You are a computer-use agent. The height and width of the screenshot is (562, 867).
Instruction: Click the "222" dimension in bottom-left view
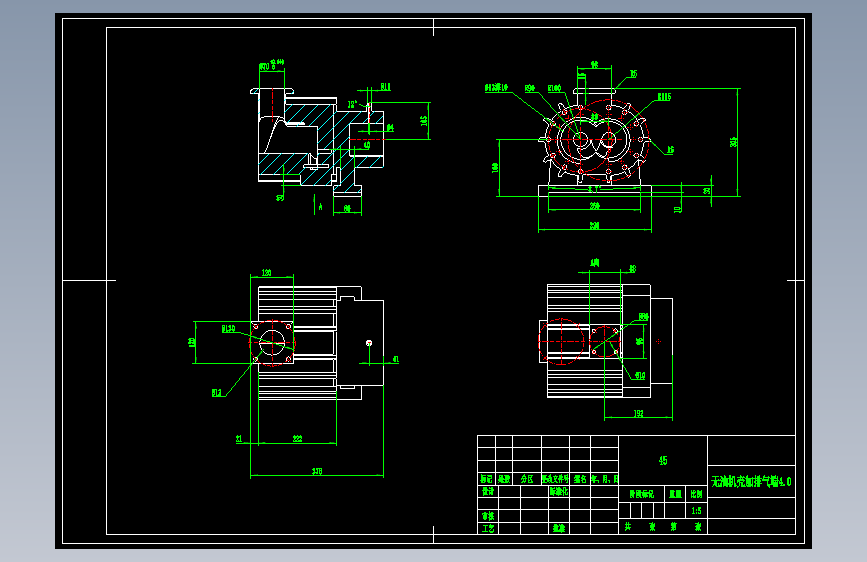click(297, 439)
